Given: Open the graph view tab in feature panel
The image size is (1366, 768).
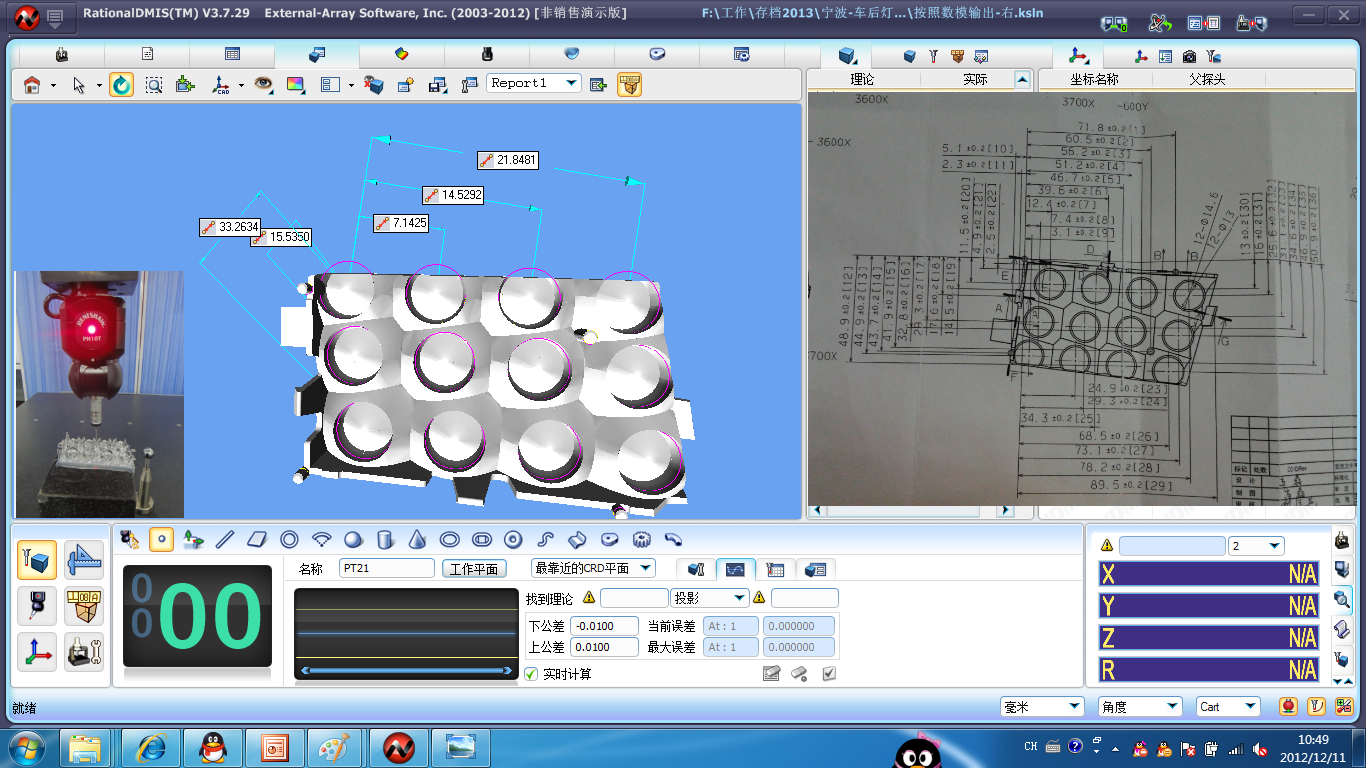Looking at the screenshot, I should click(x=735, y=569).
